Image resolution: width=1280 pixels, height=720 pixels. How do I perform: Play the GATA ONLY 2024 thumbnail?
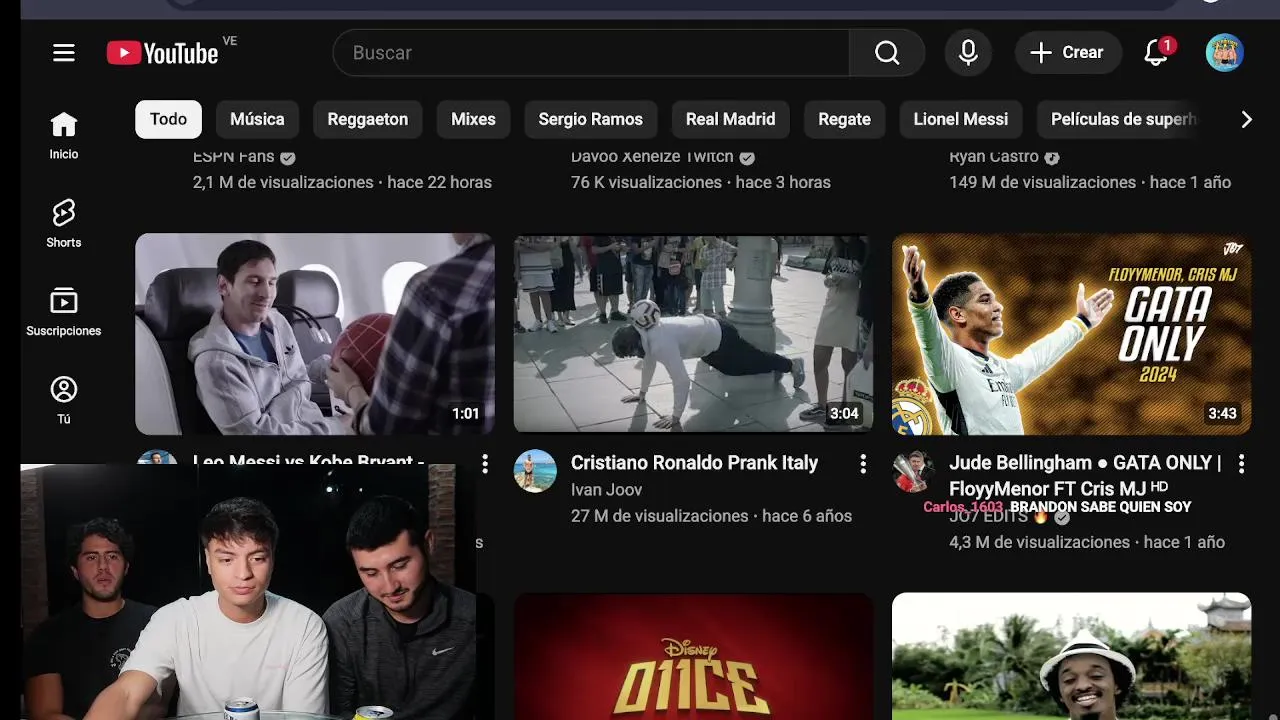pos(1071,334)
